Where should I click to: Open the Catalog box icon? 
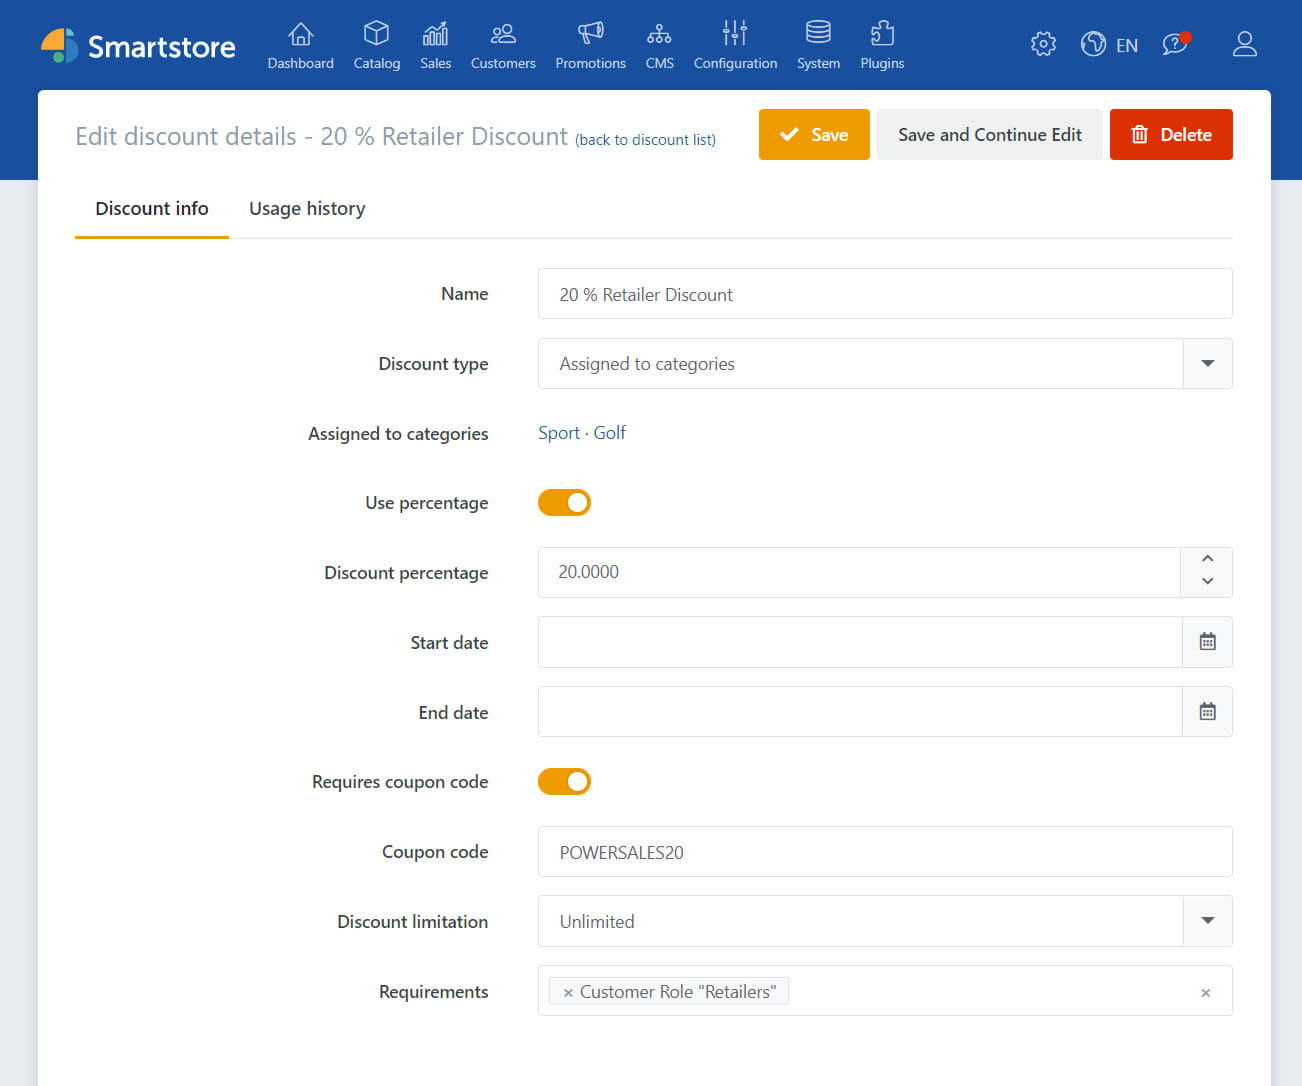click(376, 35)
